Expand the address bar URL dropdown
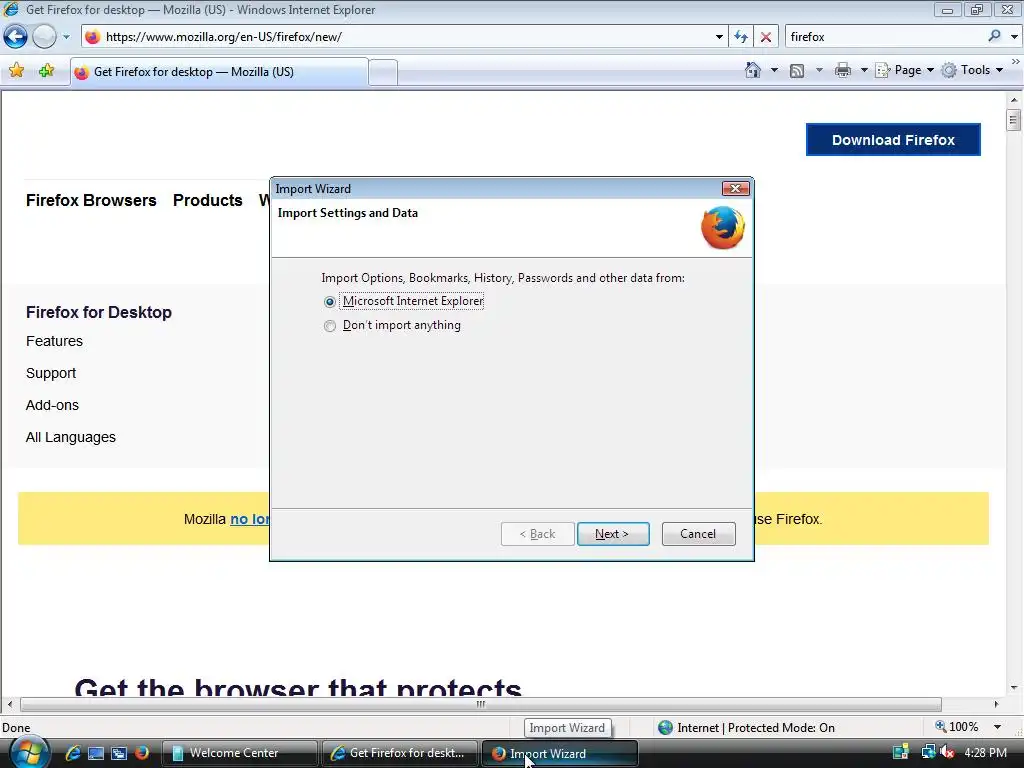The width and height of the screenshot is (1024, 768). point(719,37)
